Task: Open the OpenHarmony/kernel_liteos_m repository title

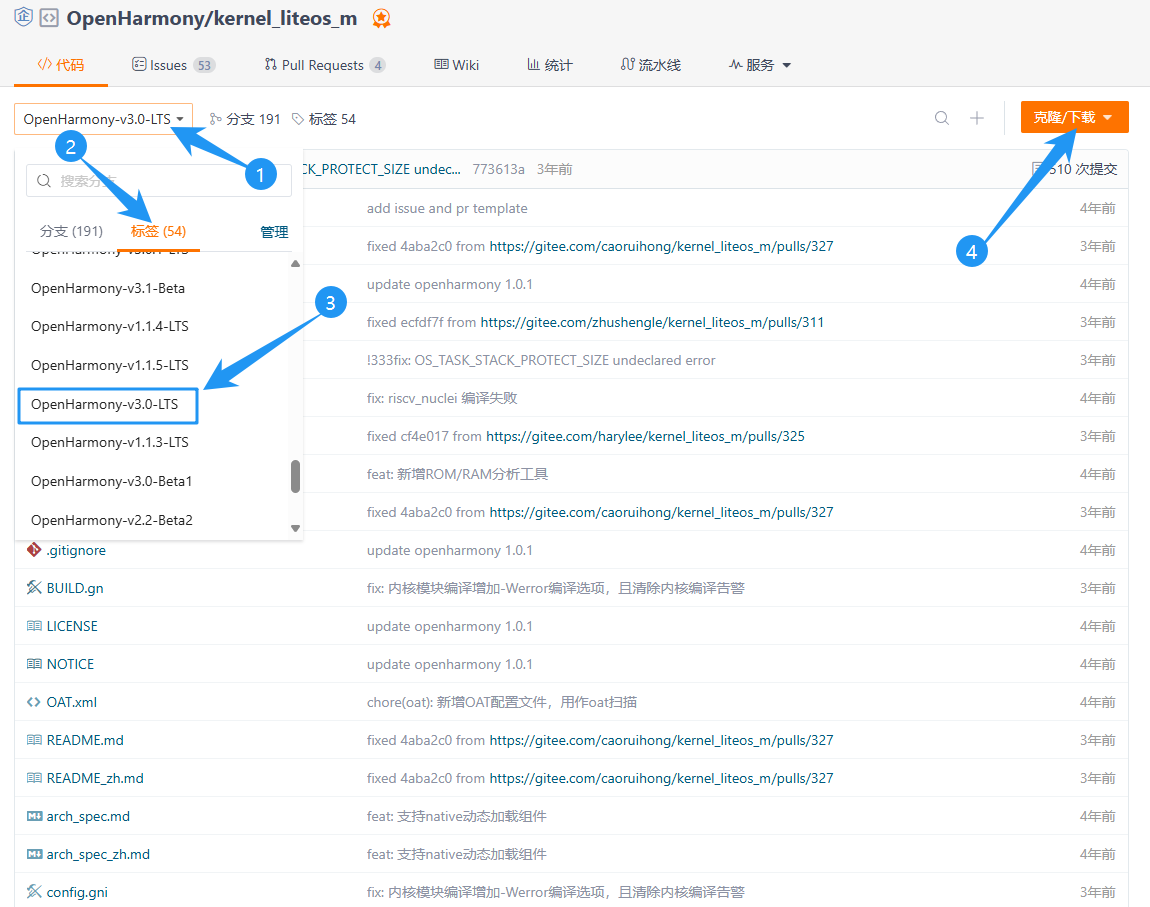Action: (212, 18)
